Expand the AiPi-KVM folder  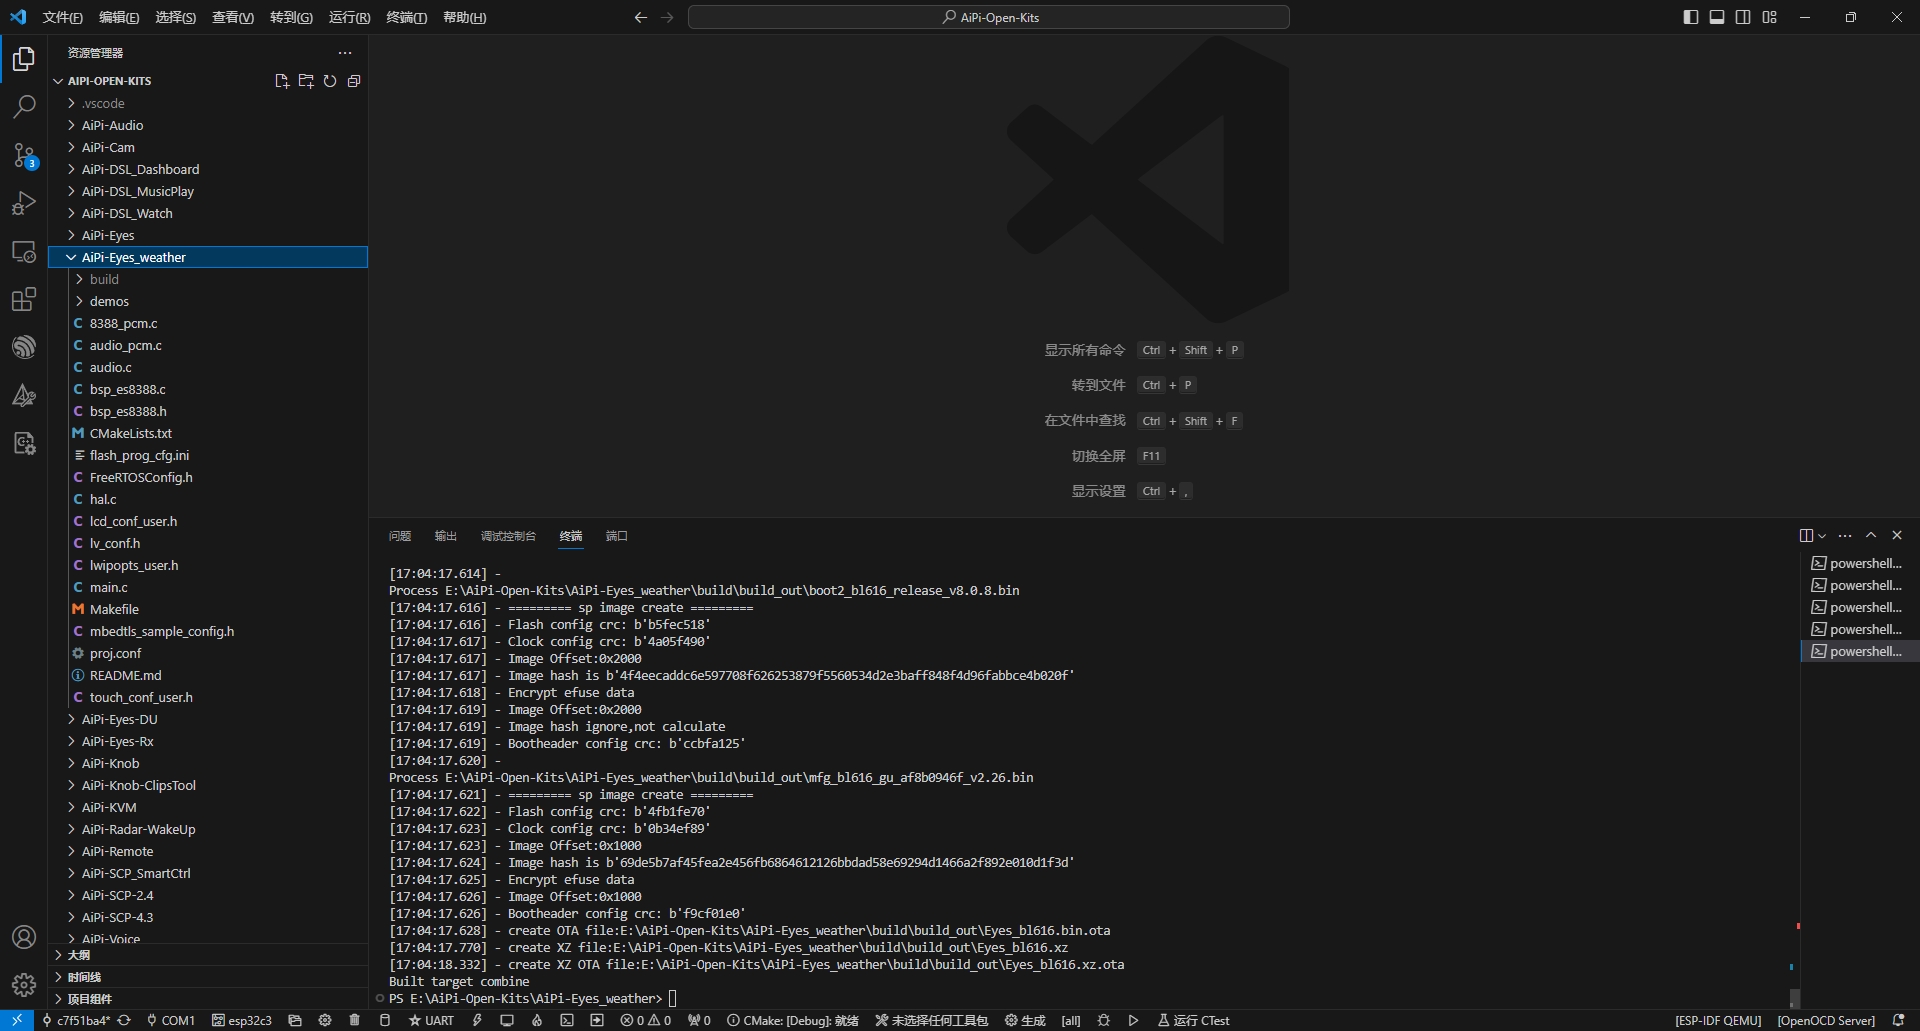[208, 807]
